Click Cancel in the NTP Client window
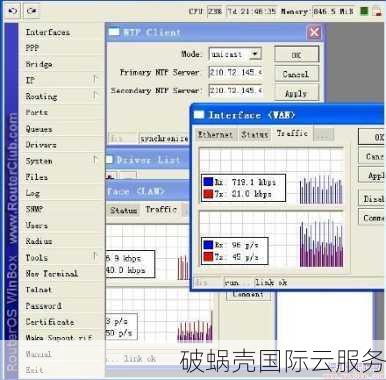 (296, 74)
